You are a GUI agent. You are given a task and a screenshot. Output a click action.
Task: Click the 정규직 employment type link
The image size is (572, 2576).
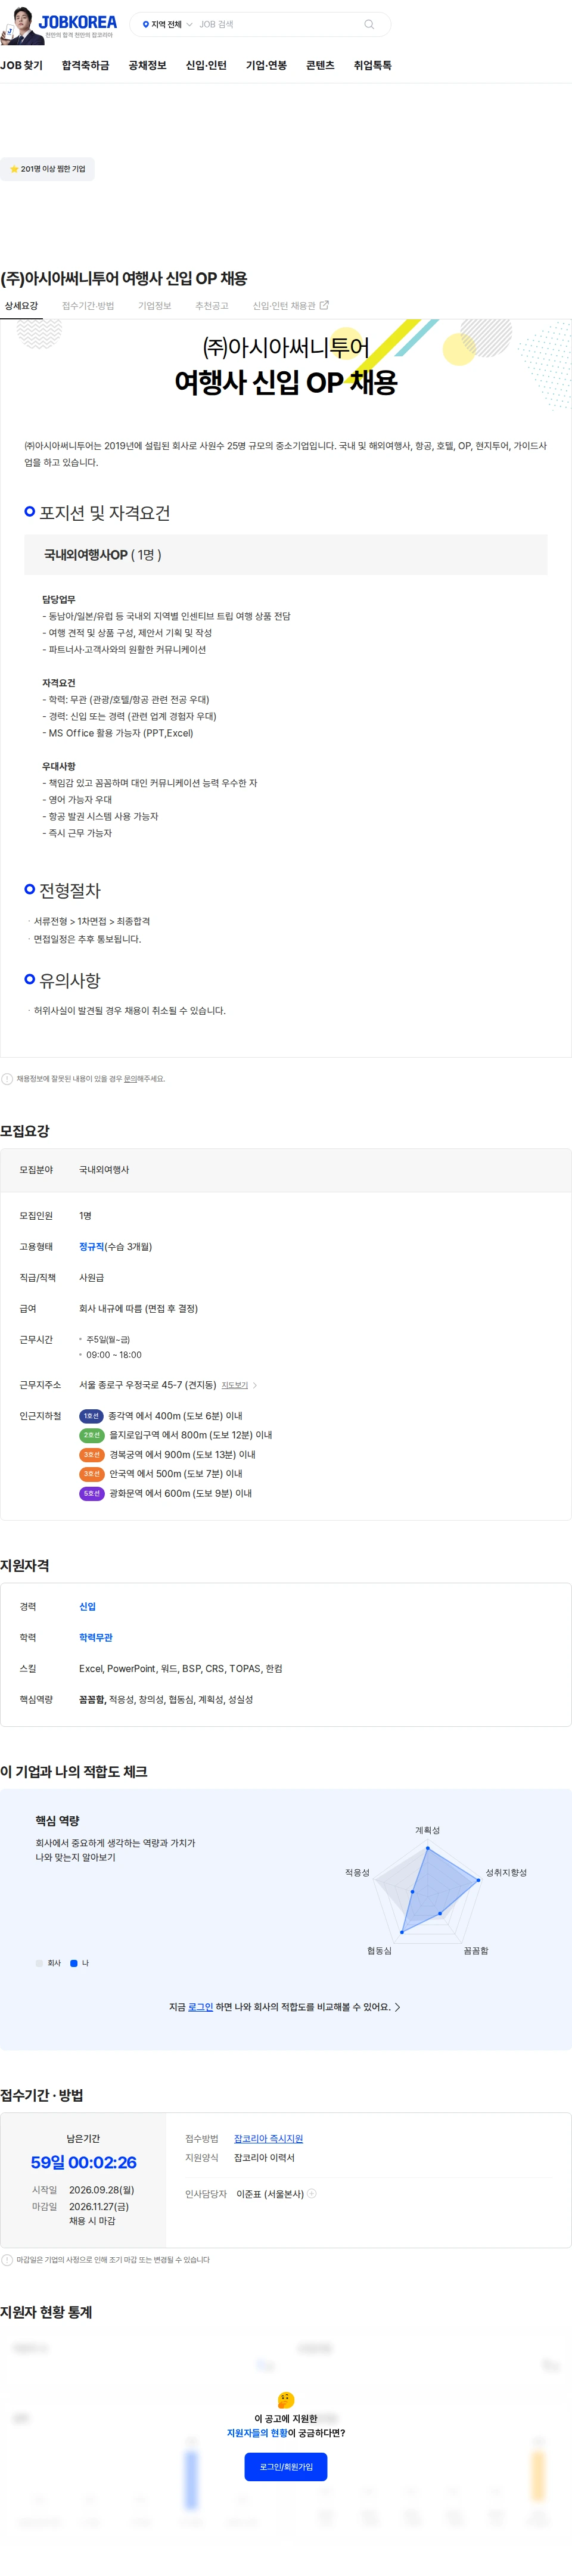click(92, 1247)
